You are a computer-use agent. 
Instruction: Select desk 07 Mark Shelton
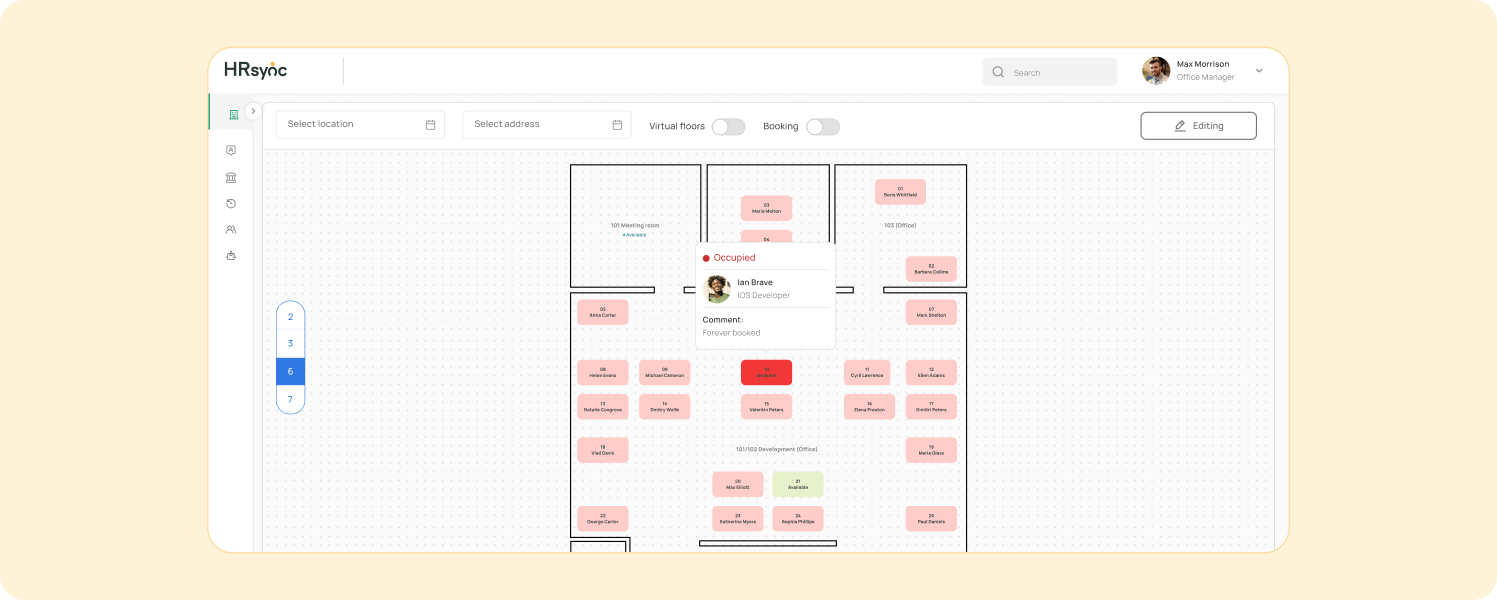coord(931,312)
